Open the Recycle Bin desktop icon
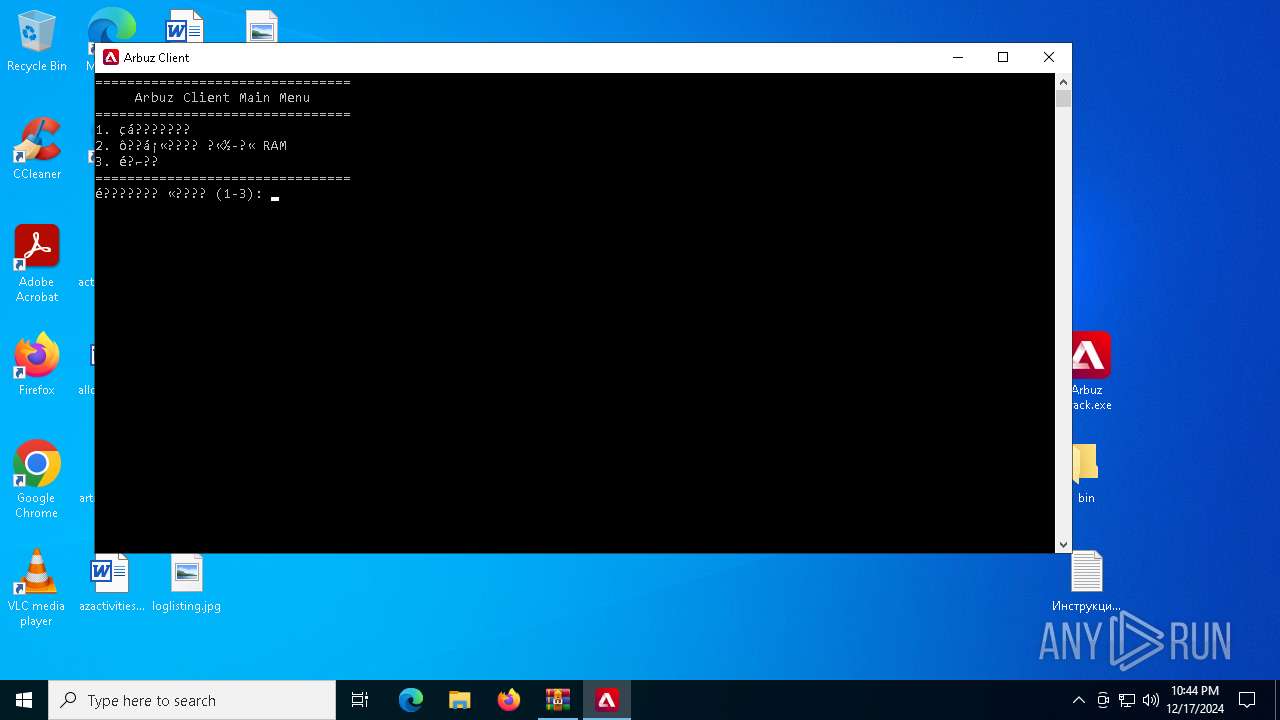Viewport: 1280px width, 720px height. click(37, 42)
